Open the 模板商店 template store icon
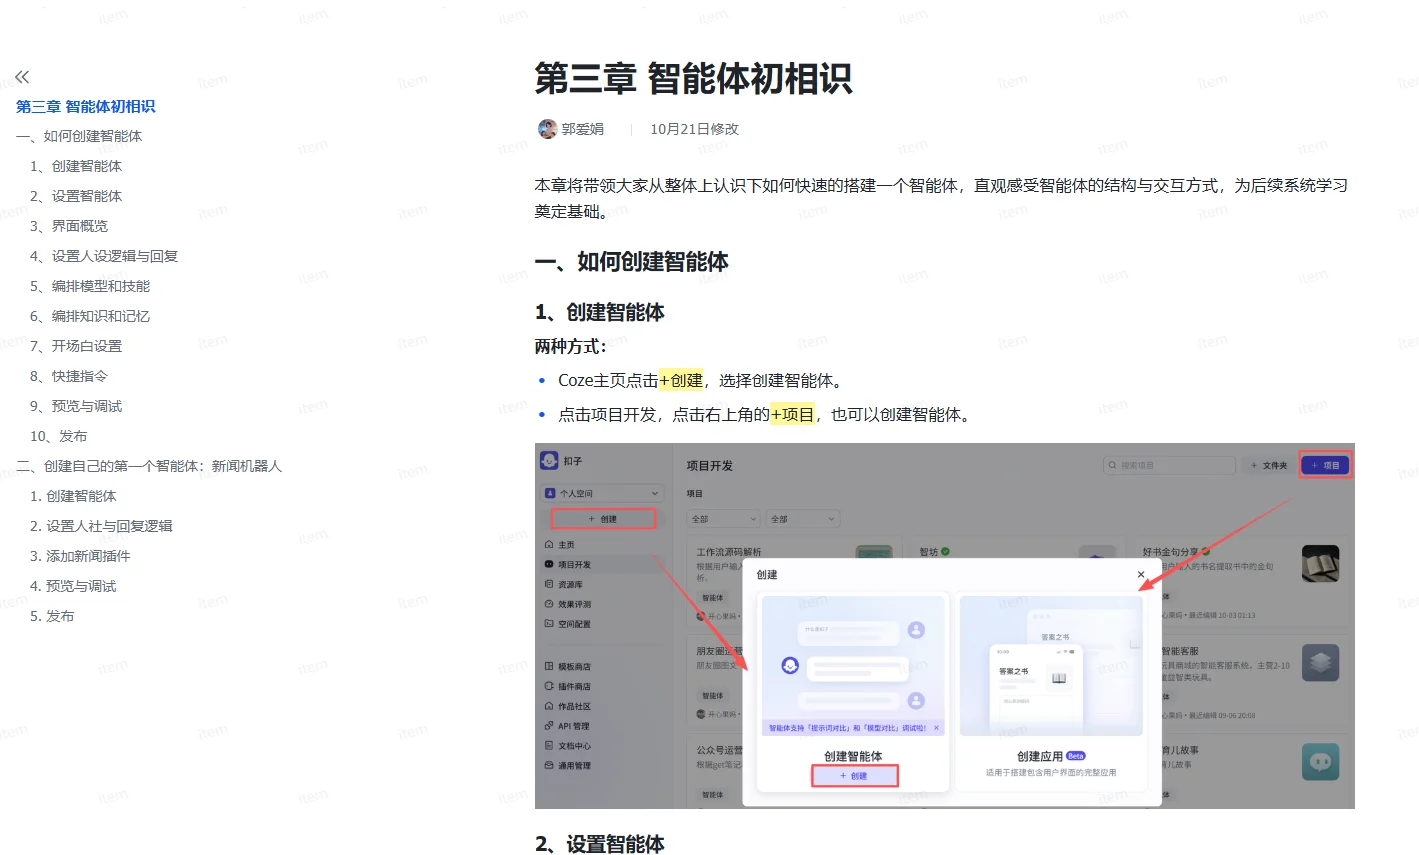The image size is (1419, 855). pos(548,666)
